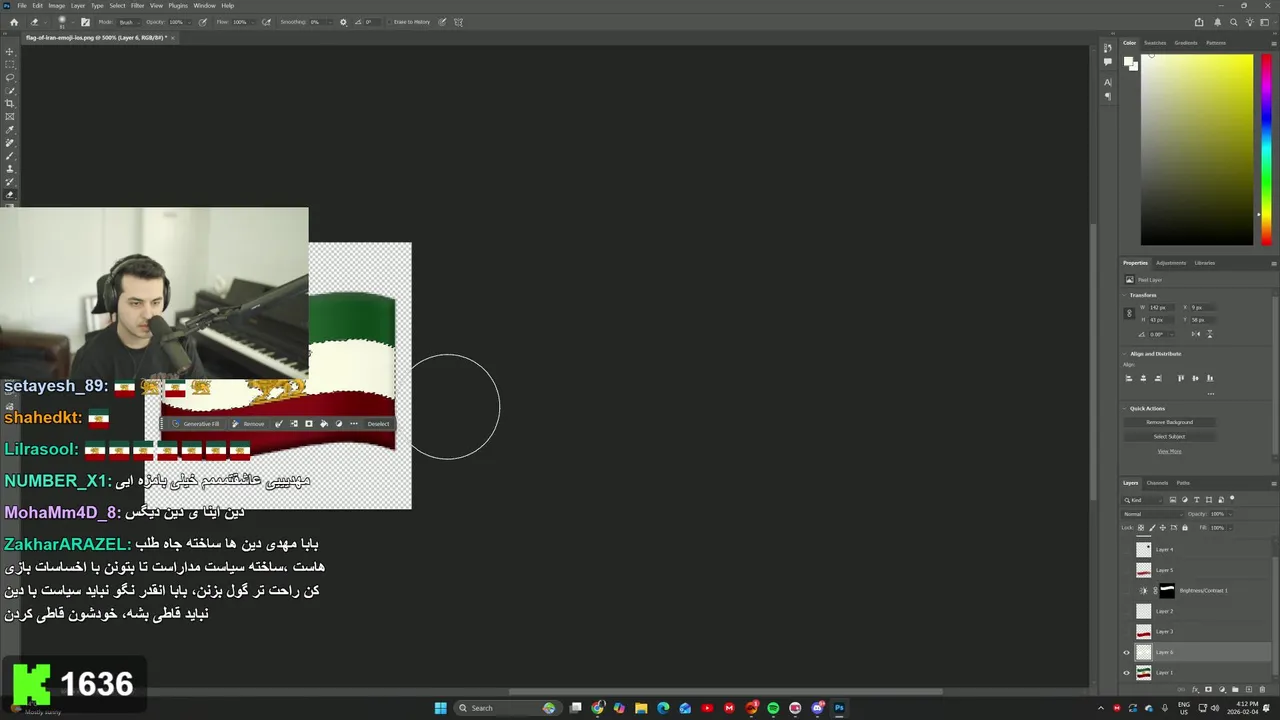
Task: Click the Delete layer trash icon
Action: pyautogui.click(x=1261, y=689)
